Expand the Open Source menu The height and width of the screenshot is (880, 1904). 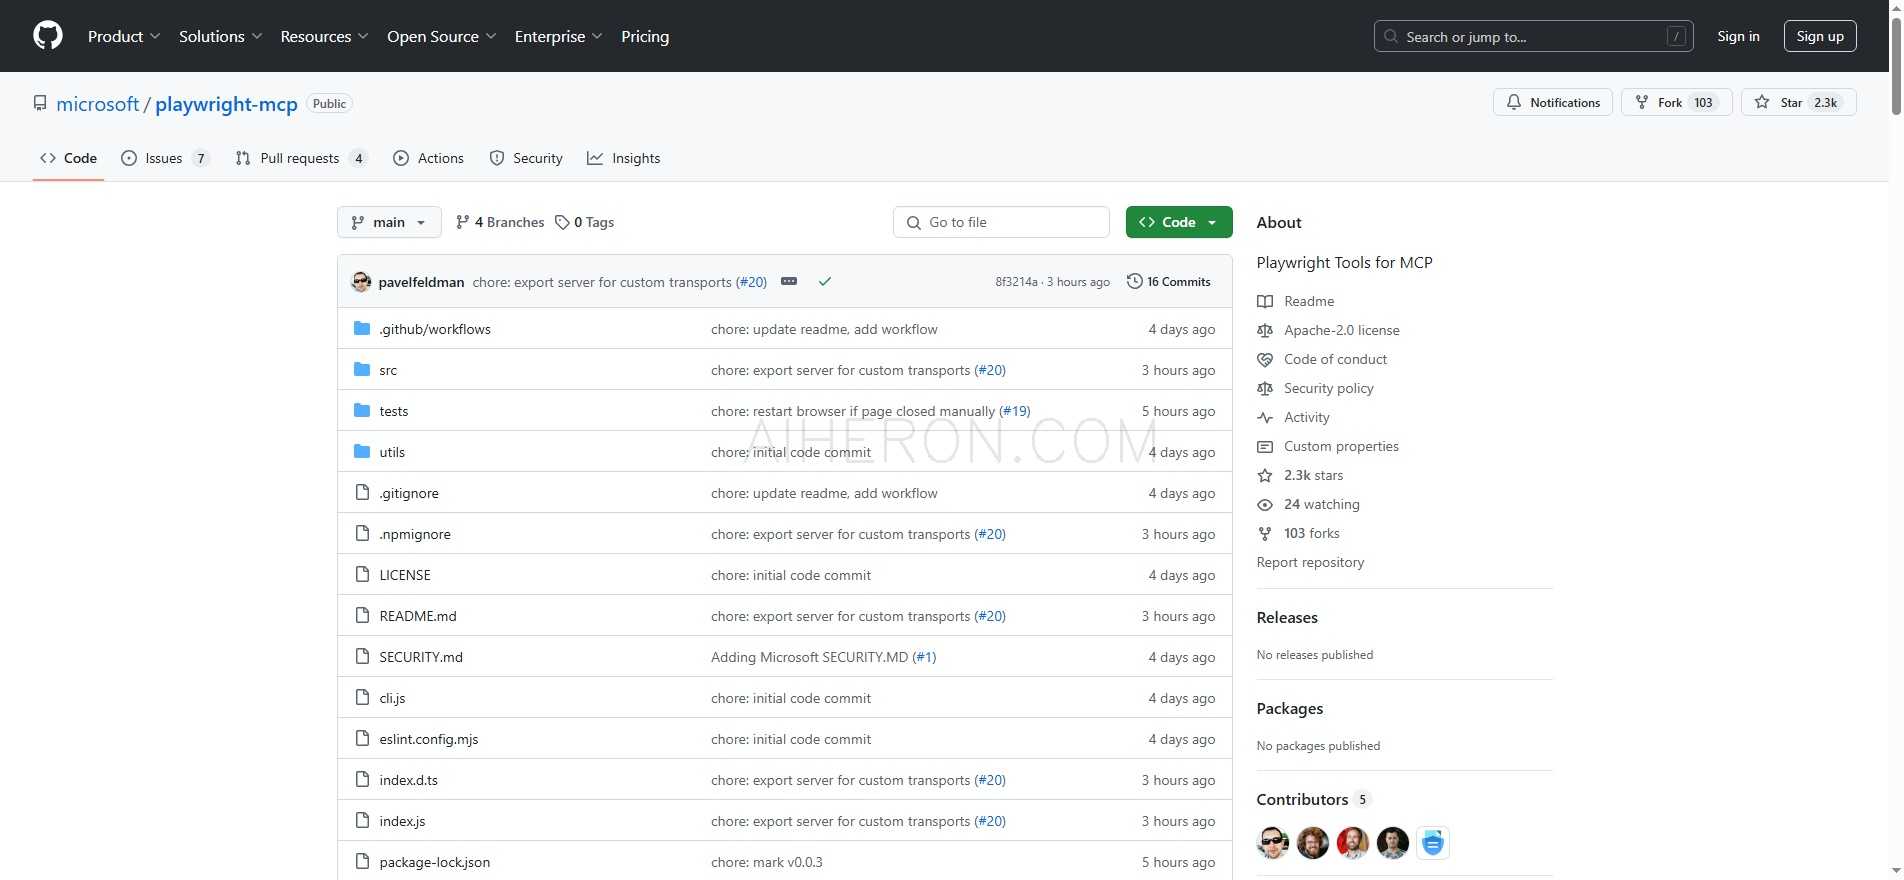tap(441, 36)
